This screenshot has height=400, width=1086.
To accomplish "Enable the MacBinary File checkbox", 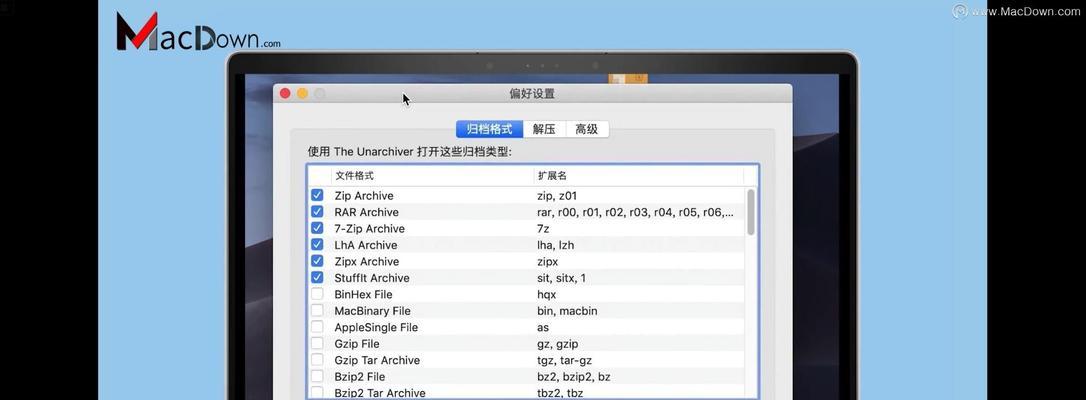I will pos(317,311).
